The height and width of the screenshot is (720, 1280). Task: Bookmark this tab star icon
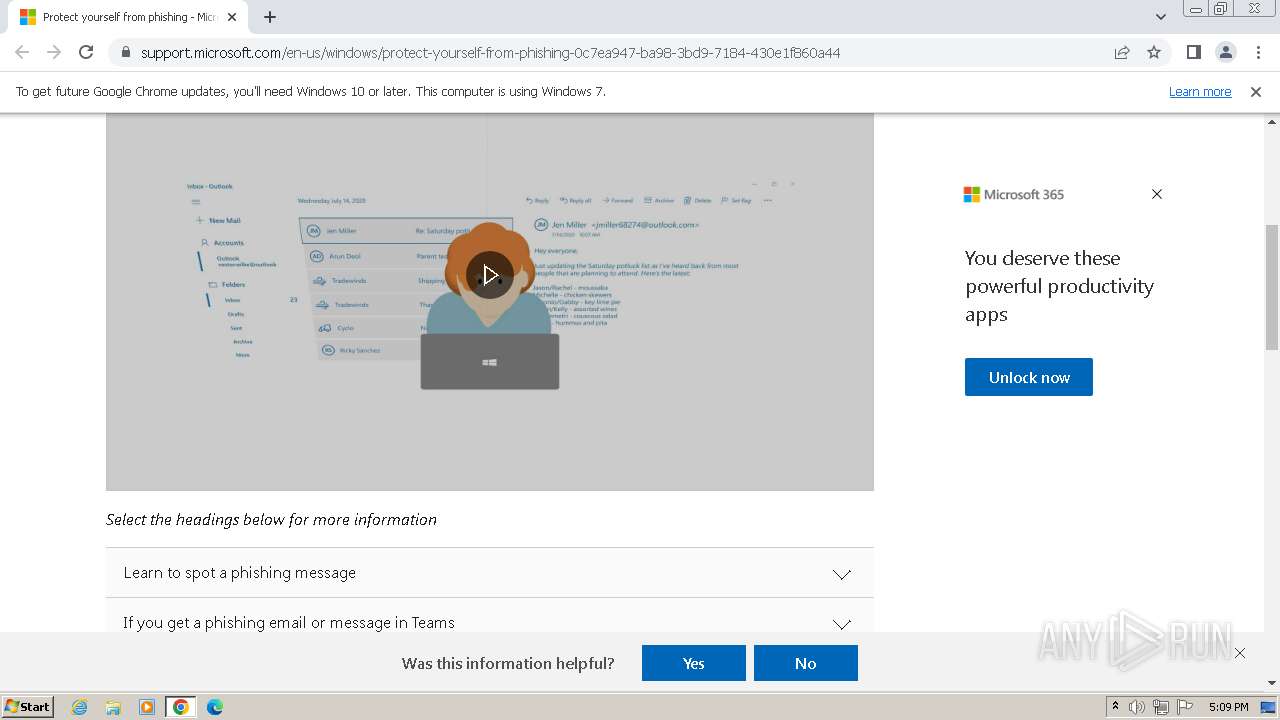click(x=1154, y=52)
